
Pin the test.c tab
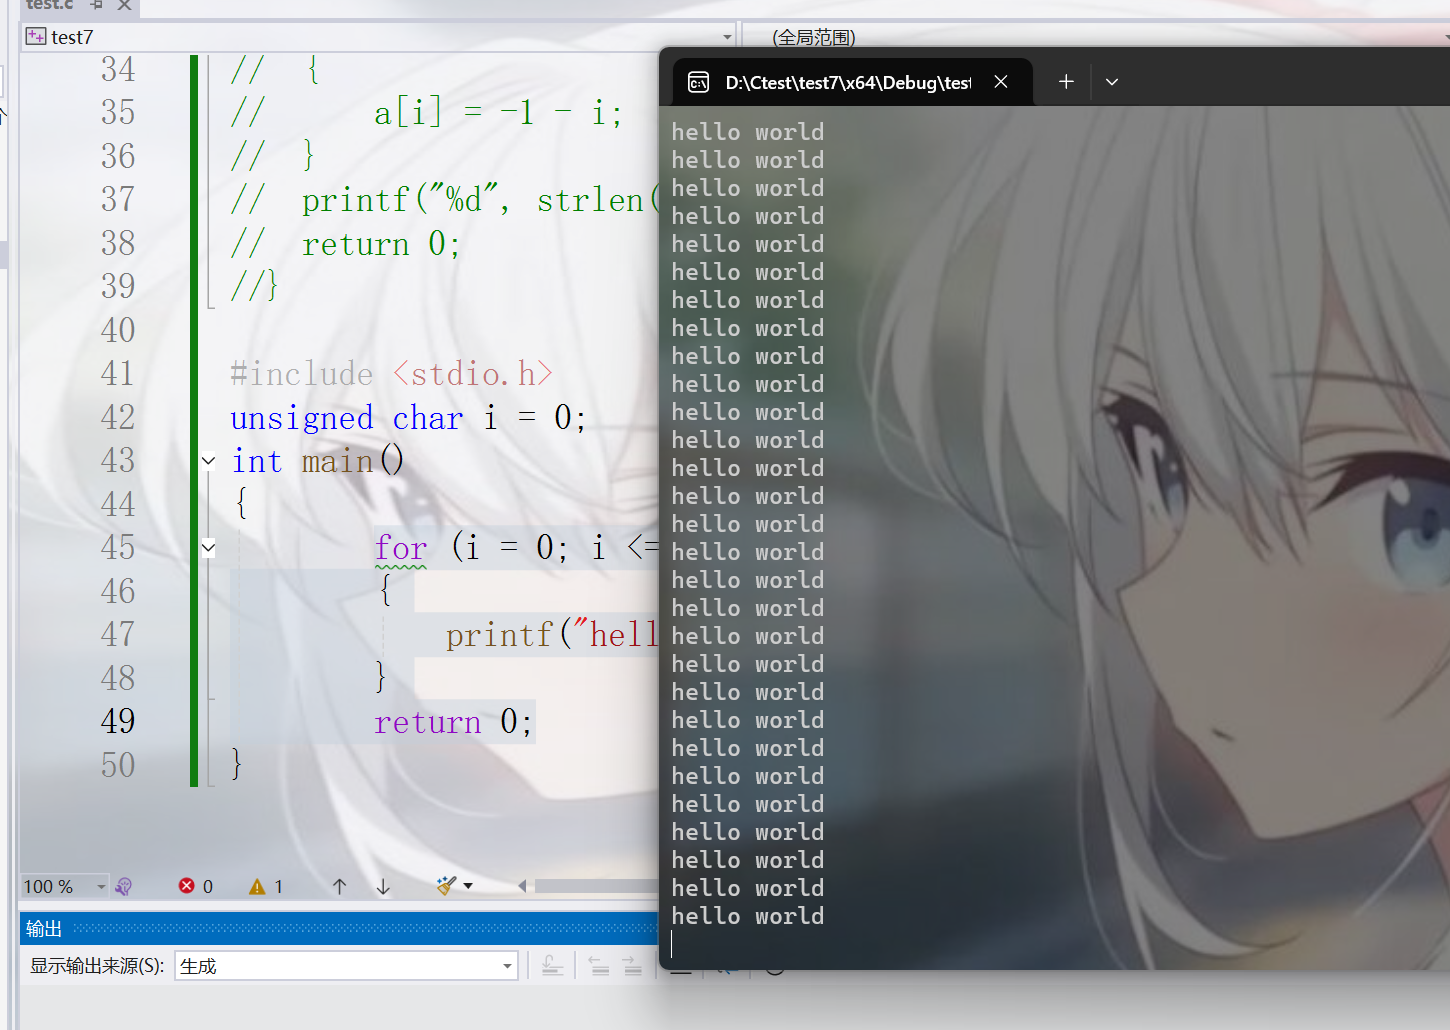97,5
